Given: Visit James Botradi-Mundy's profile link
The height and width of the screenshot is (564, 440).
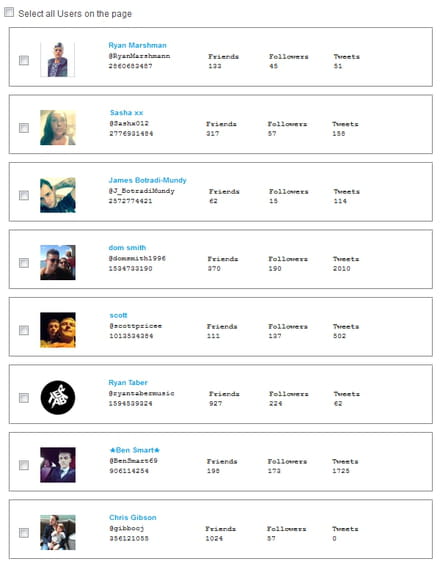Looking at the screenshot, I should 148,180.
